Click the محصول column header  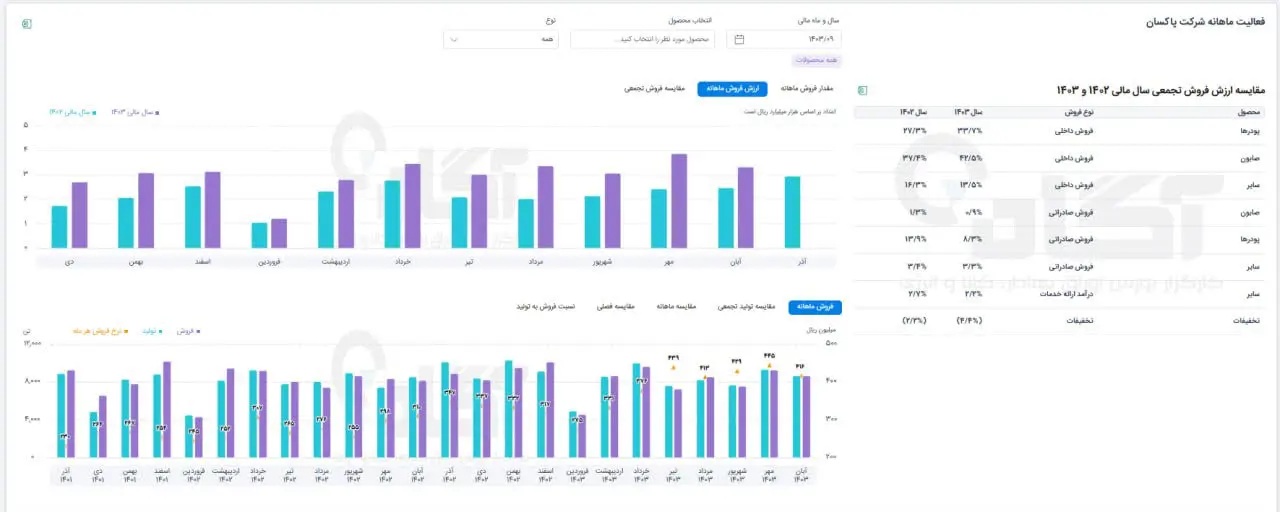[x=1248, y=112]
